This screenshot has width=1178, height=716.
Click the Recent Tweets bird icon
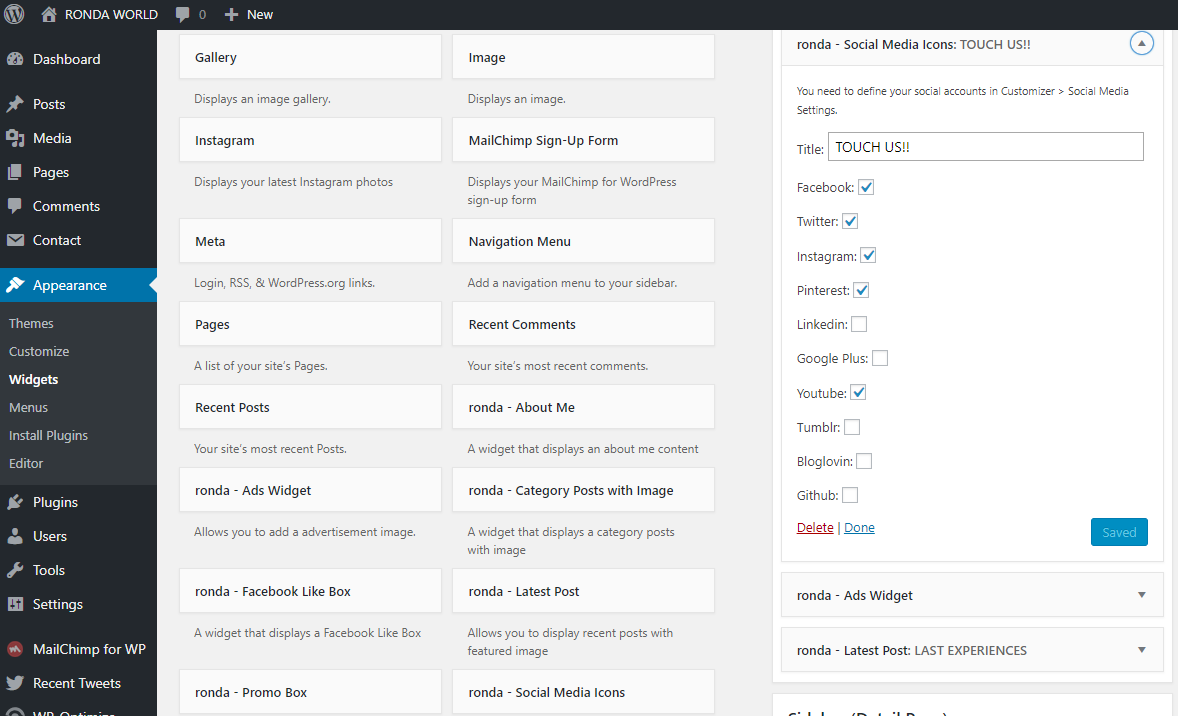[x=15, y=683]
